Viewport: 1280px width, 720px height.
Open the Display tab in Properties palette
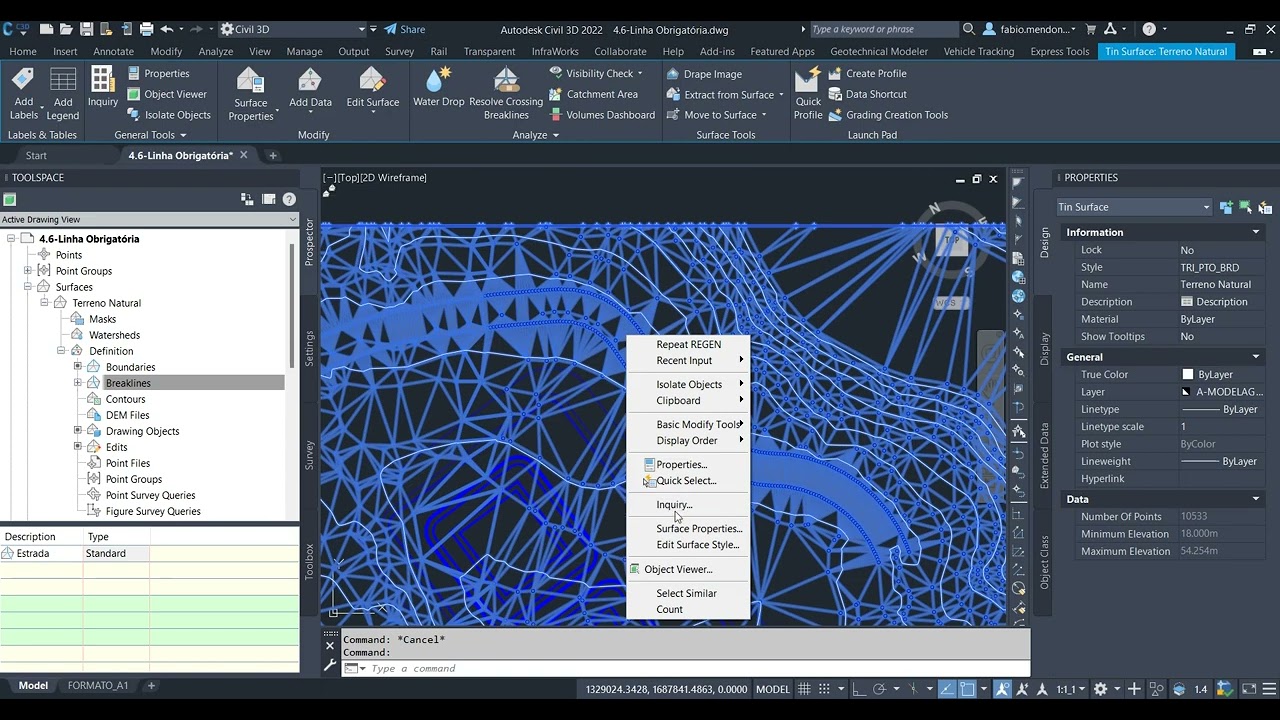[x=1044, y=348]
